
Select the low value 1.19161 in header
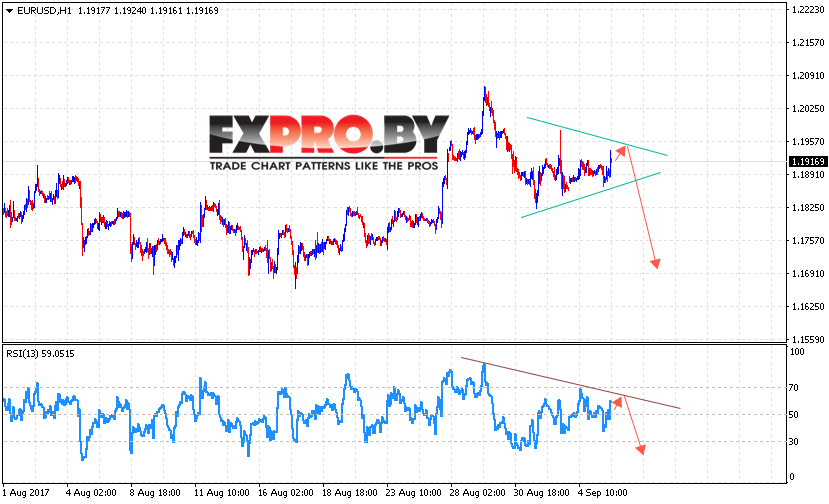coord(165,11)
